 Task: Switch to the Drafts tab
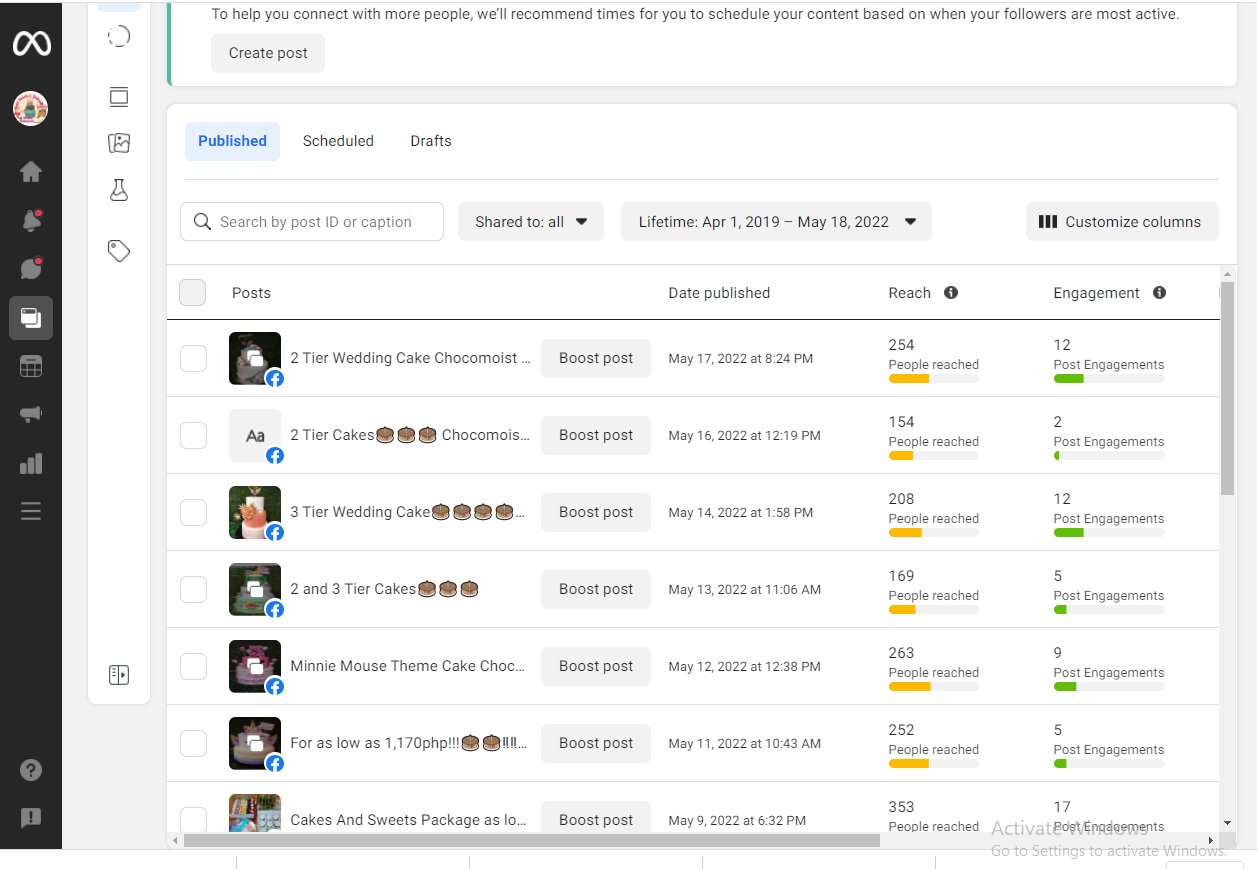tap(431, 141)
